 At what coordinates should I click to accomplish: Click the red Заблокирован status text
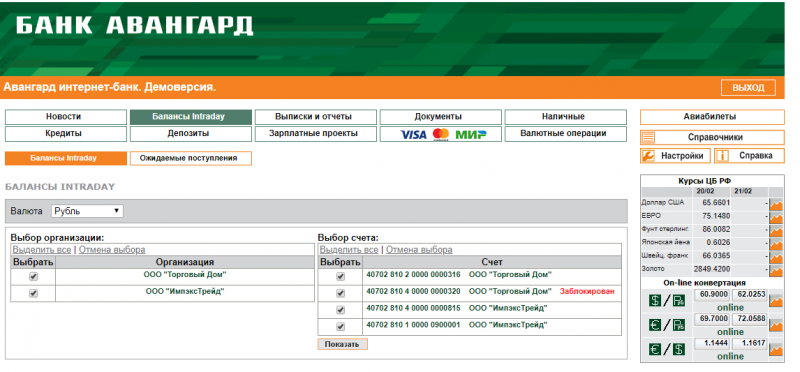[587, 291]
